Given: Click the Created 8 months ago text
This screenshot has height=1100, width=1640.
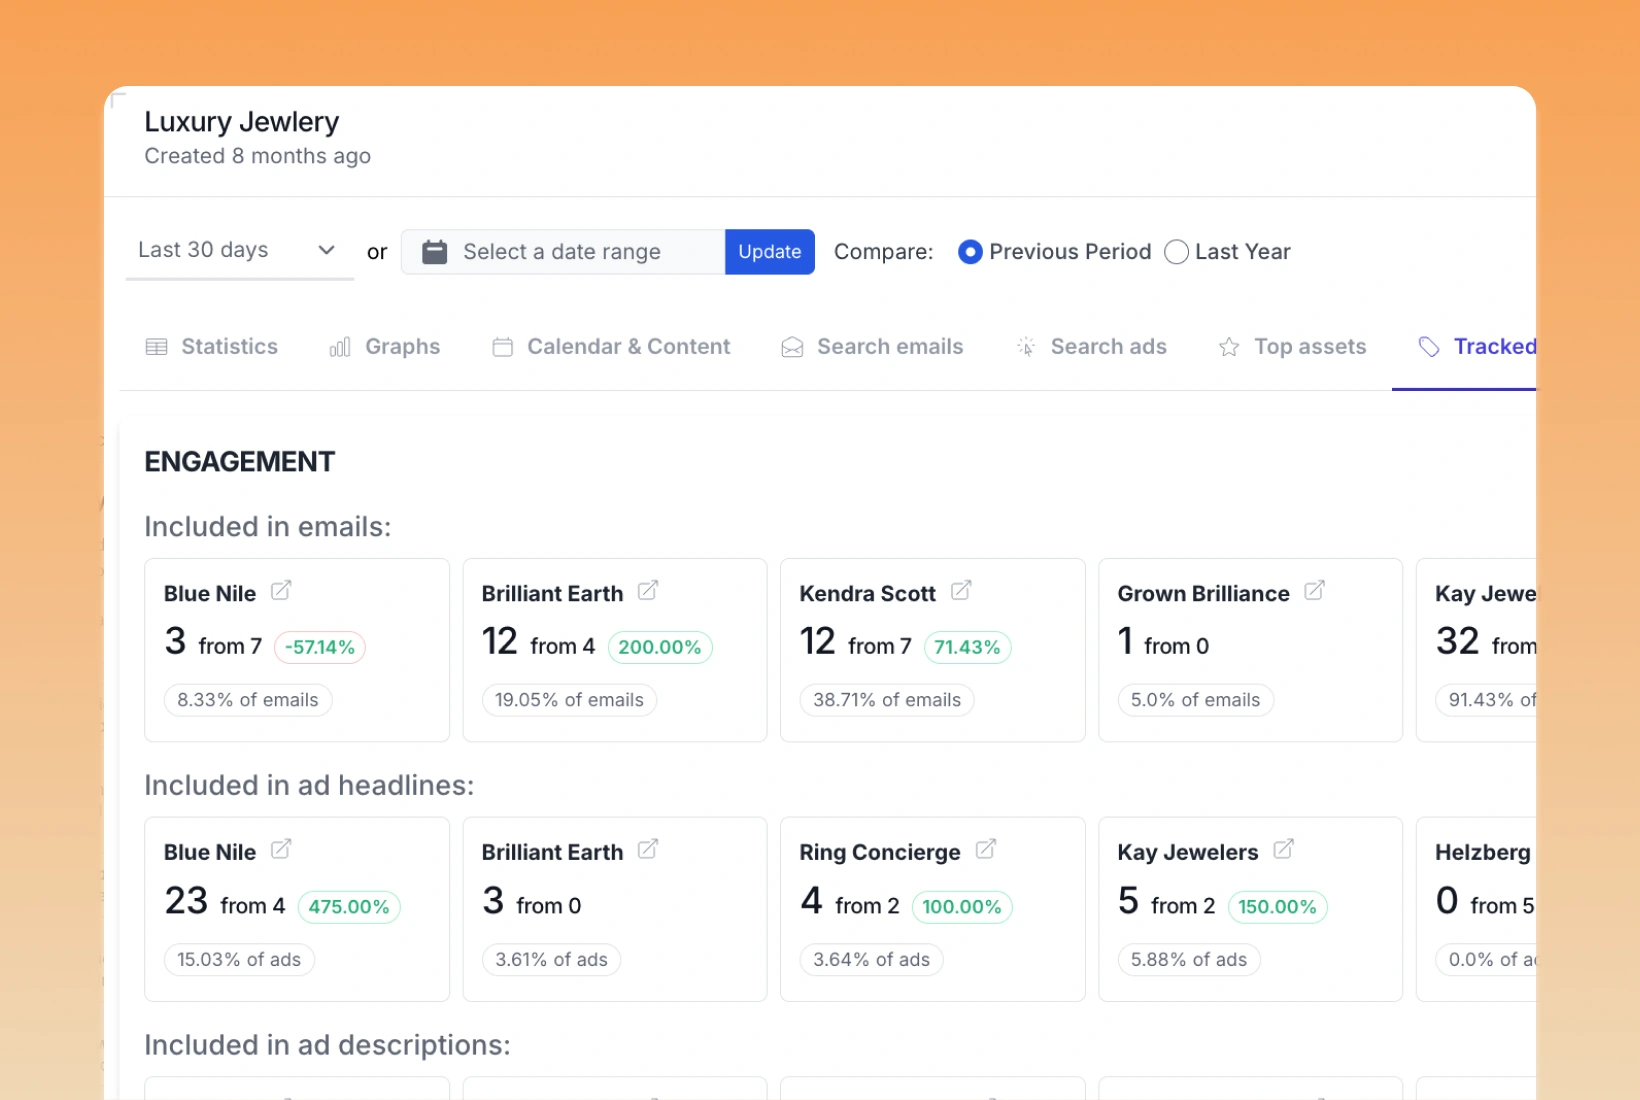Looking at the screenshot, I should click(258, 156).
